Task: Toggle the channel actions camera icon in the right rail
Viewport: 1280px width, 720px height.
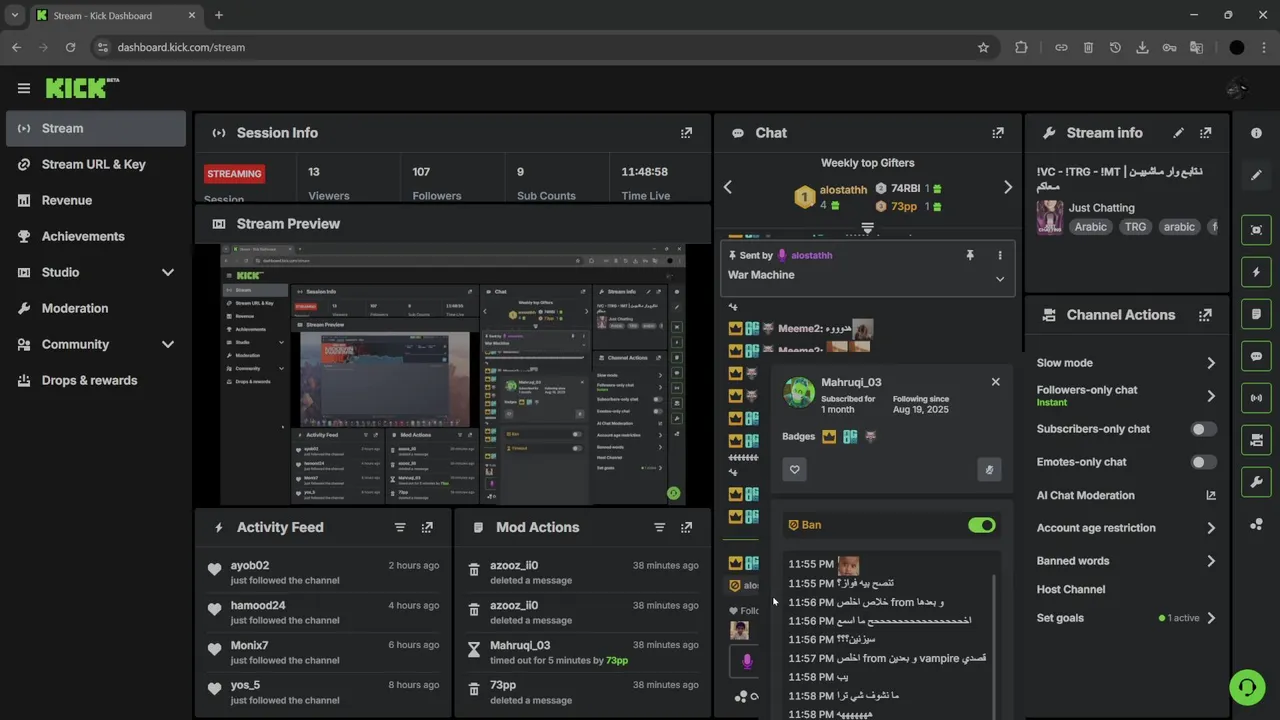Action: 1257,440
